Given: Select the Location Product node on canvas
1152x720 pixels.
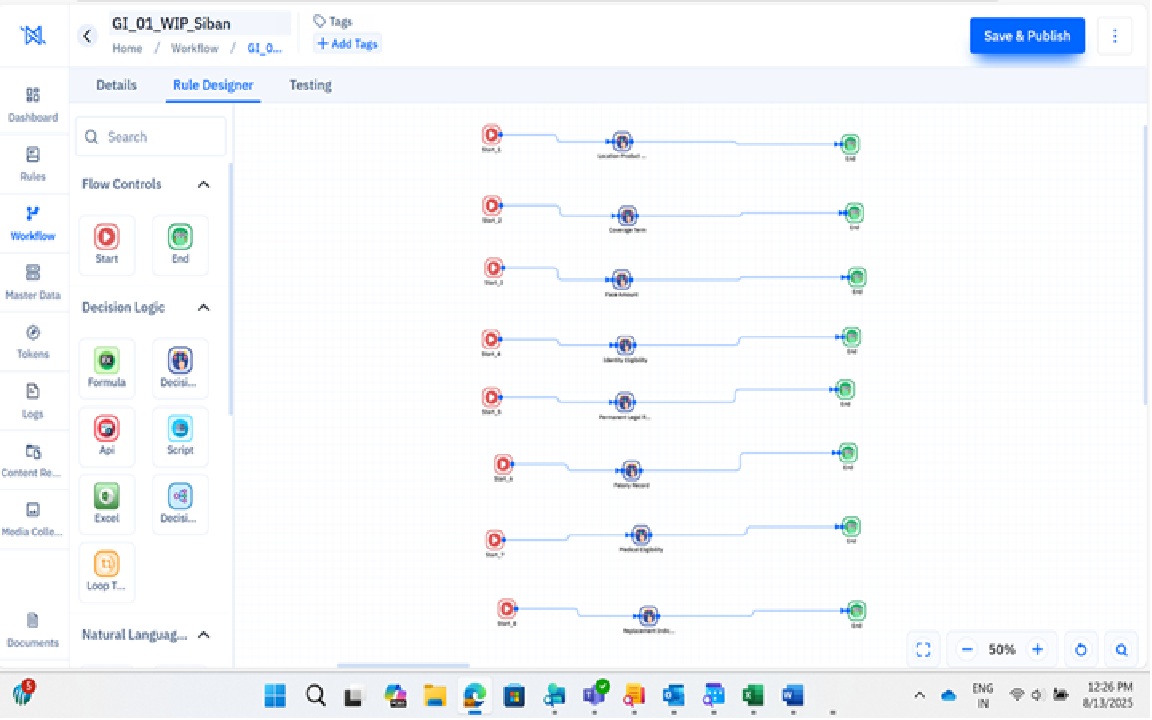Looking at the screenshot, I should (622, 142).
